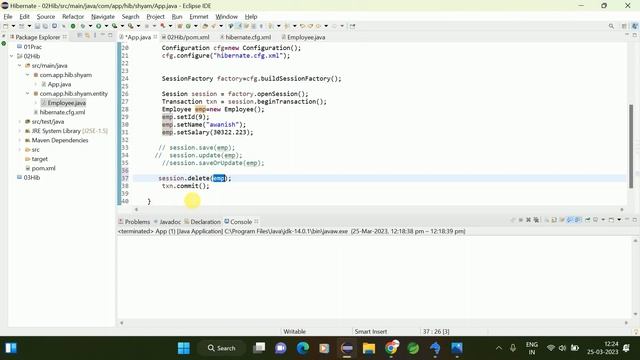Viewport: 640px width, 360px height.
Task: Collapse the com.app.hib.shyam.entity package arrow
Action: tap(27, 93)
